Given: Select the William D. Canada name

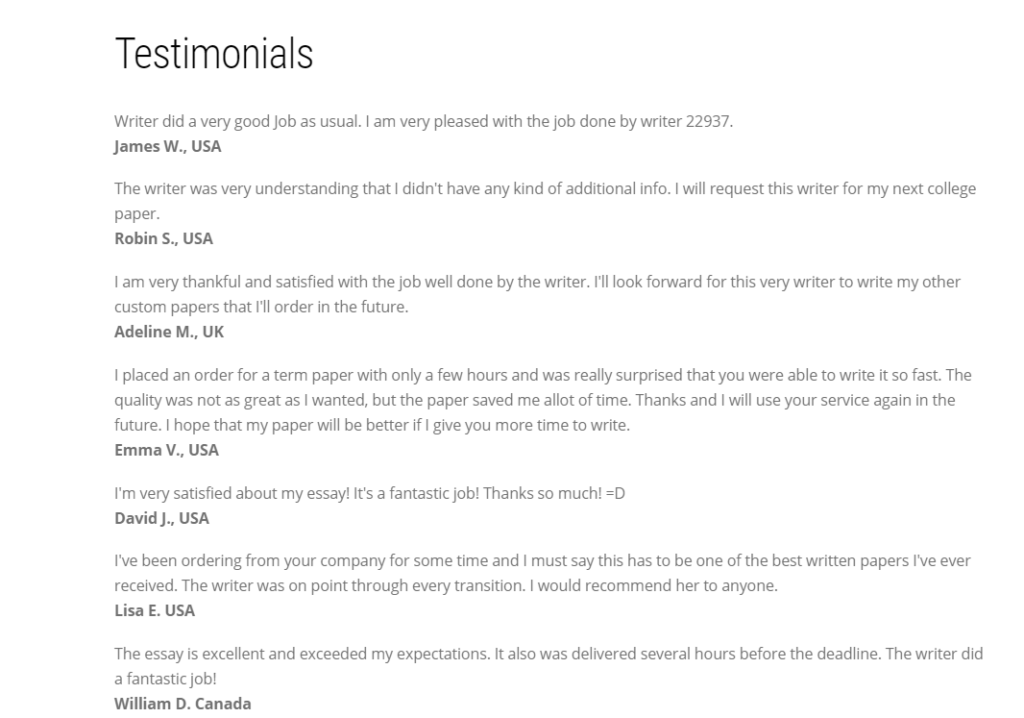Looking at the screenshot, I should point(183,704).
